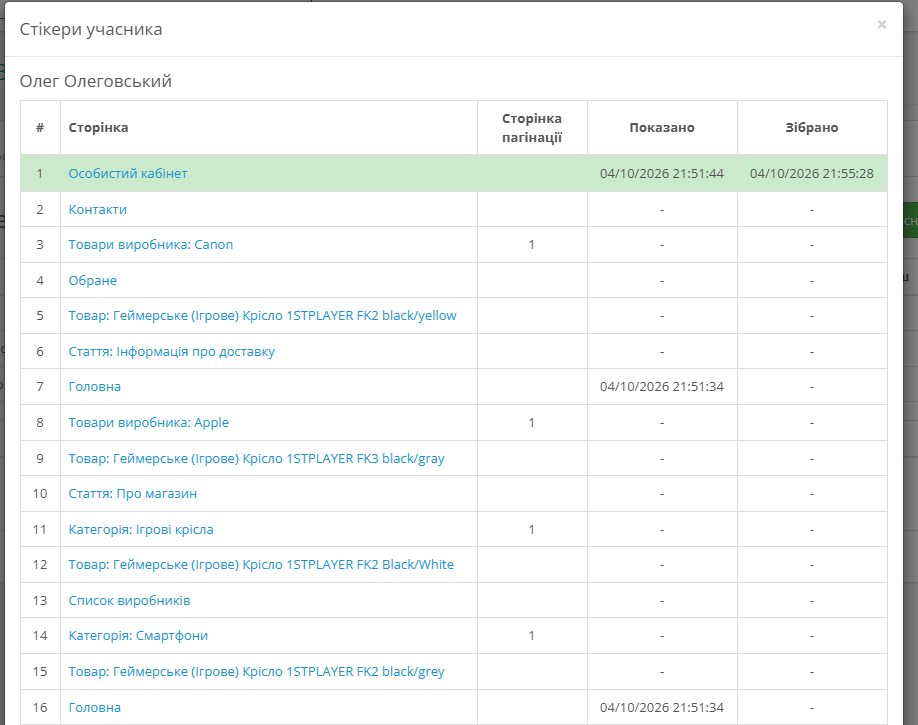This screenshot has height=725, width=918.
Task: Open Товари виробника: Canon link
Action: click(x=150, y=245)
